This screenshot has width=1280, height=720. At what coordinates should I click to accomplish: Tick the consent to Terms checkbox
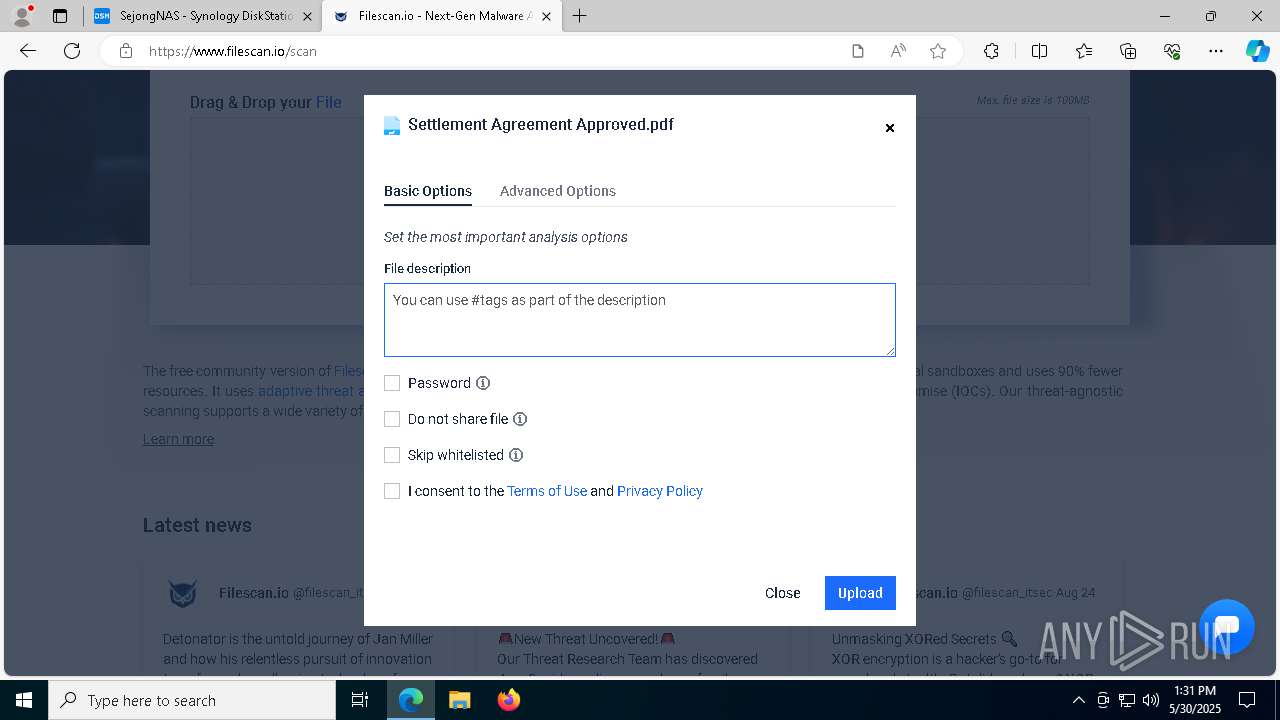coord(392,491)
